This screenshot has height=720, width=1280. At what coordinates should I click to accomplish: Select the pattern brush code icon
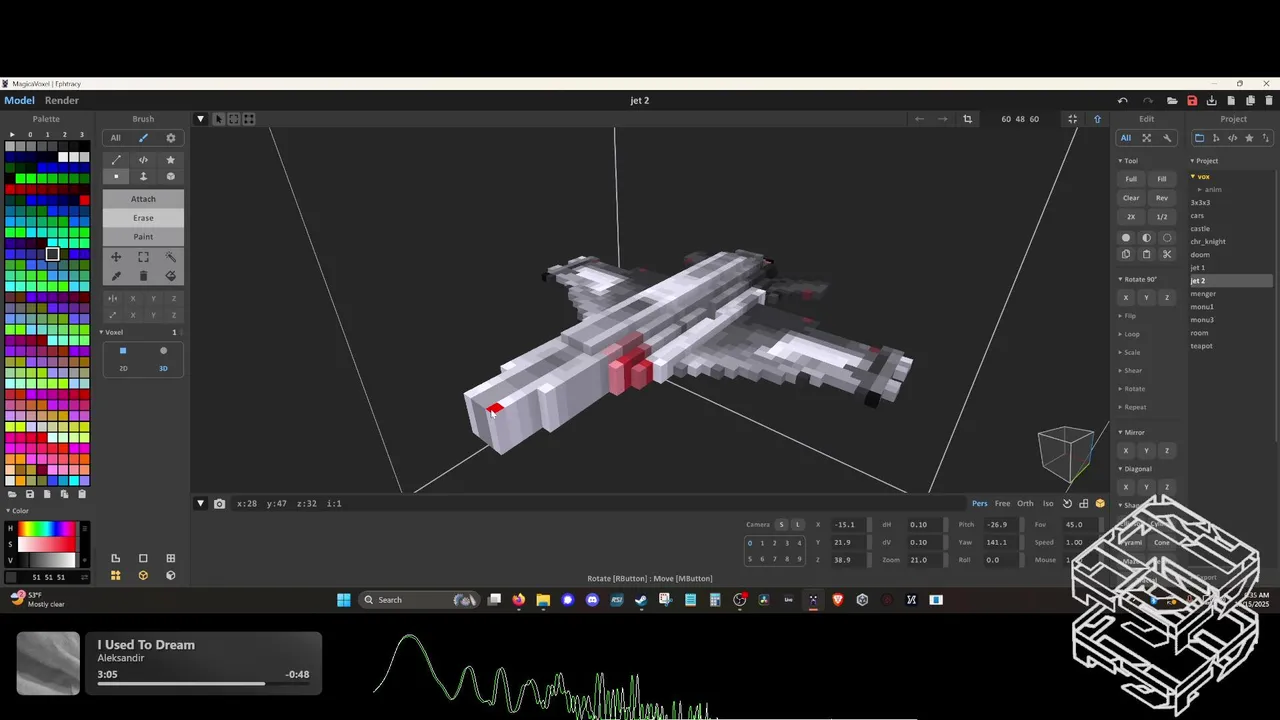143,160
